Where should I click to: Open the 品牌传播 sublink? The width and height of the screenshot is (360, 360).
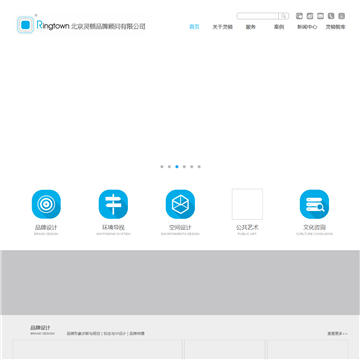pos(137,333)
